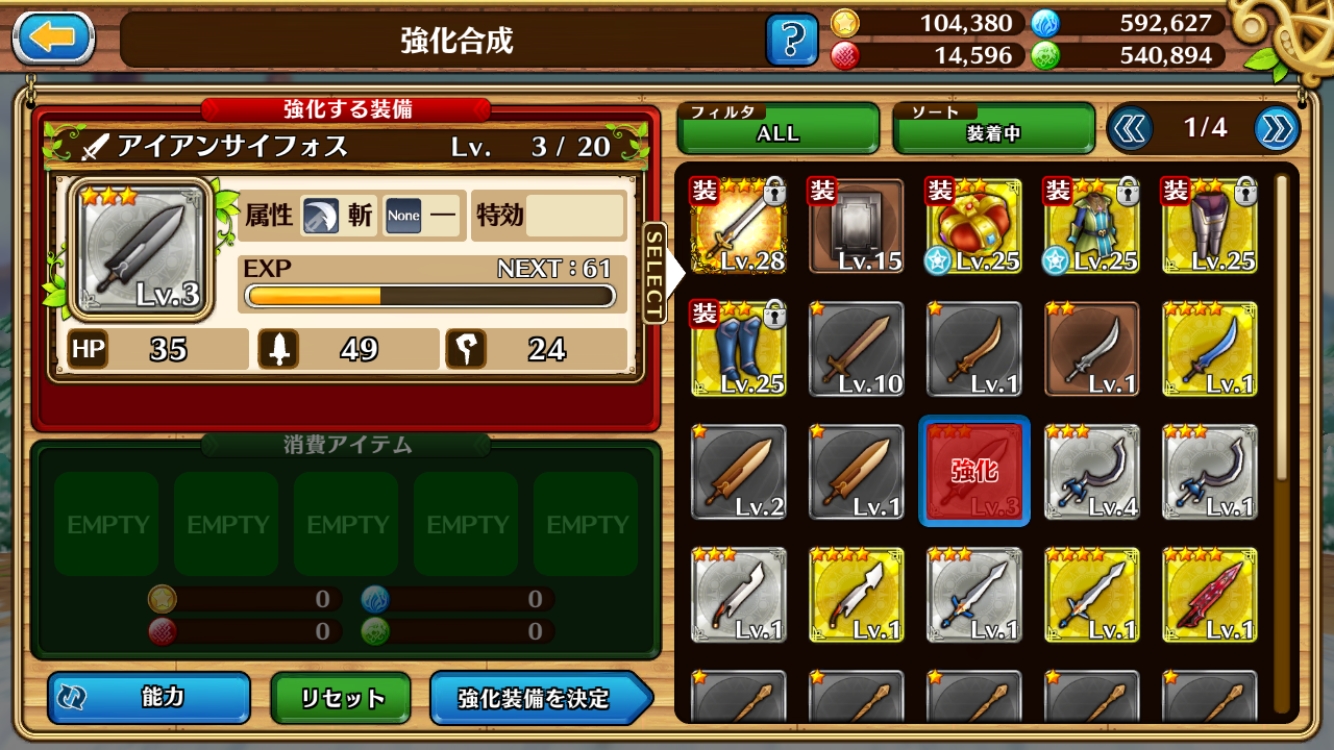
Task: Select the equipped armor Lv.15 icon
Action: point(856,227)
